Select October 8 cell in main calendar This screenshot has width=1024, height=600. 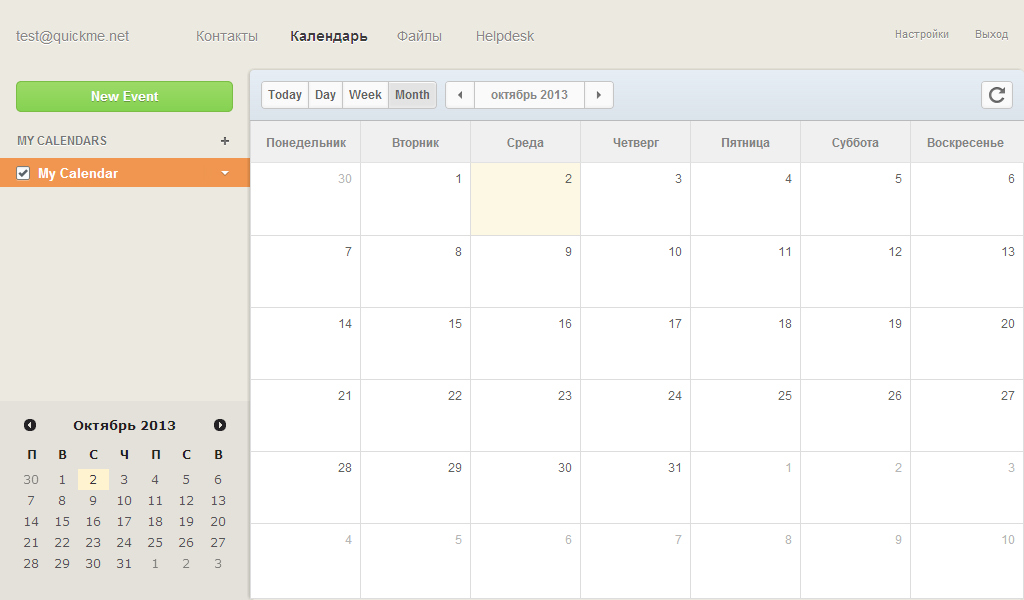415,272
